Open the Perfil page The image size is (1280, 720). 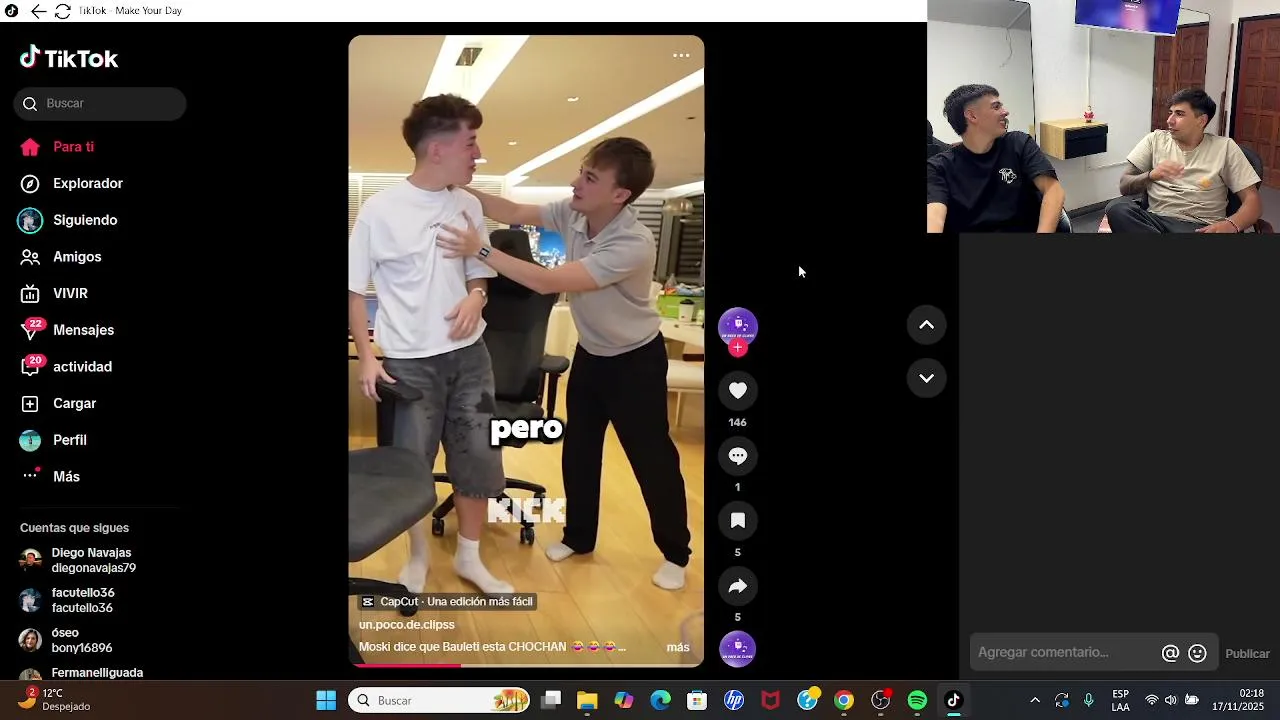click(x=53, y=440)
